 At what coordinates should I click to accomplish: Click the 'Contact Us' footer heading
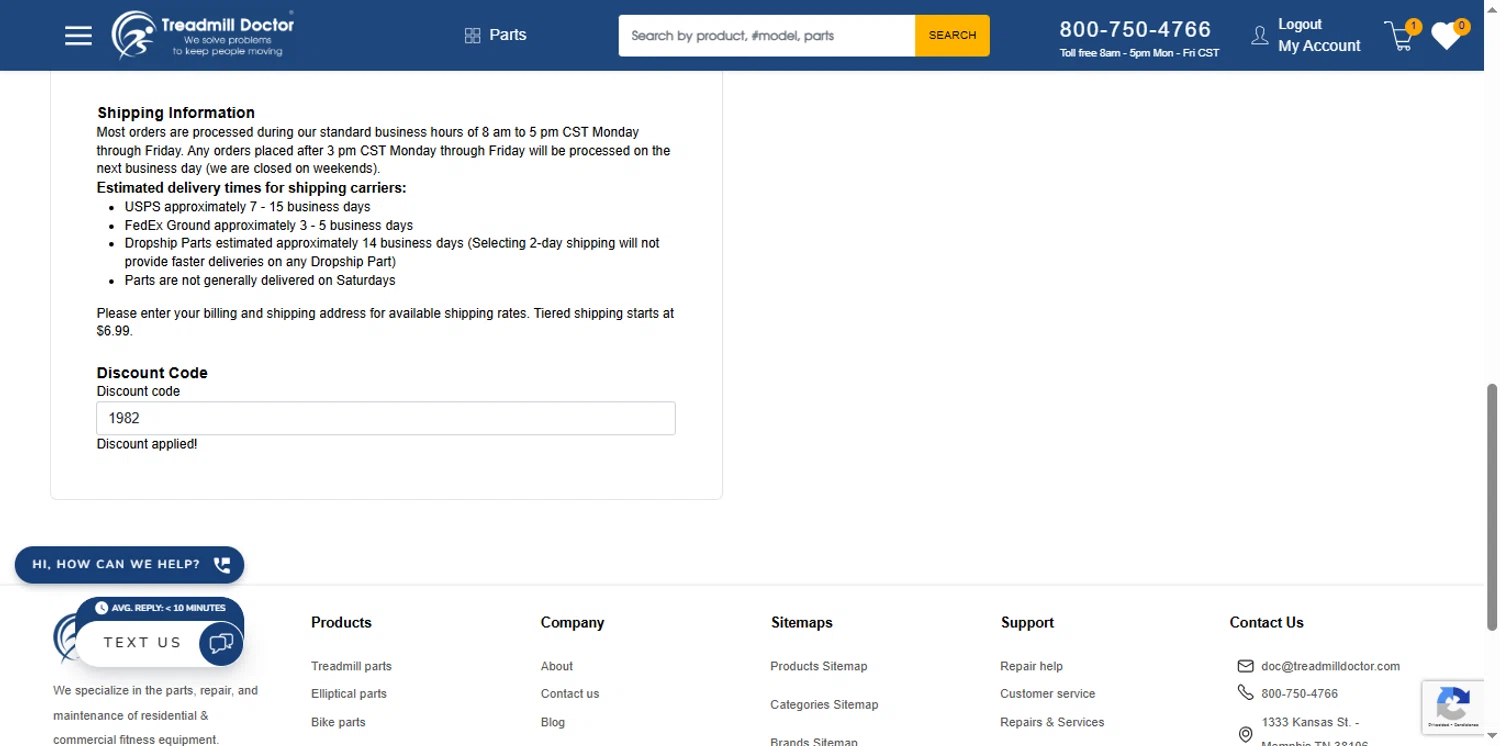click(1266, 622)
